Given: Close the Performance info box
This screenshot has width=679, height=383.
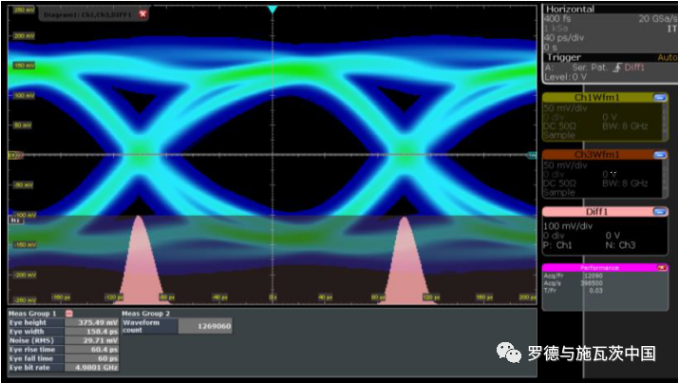Looking at the screenshot, I should [662, 268].
